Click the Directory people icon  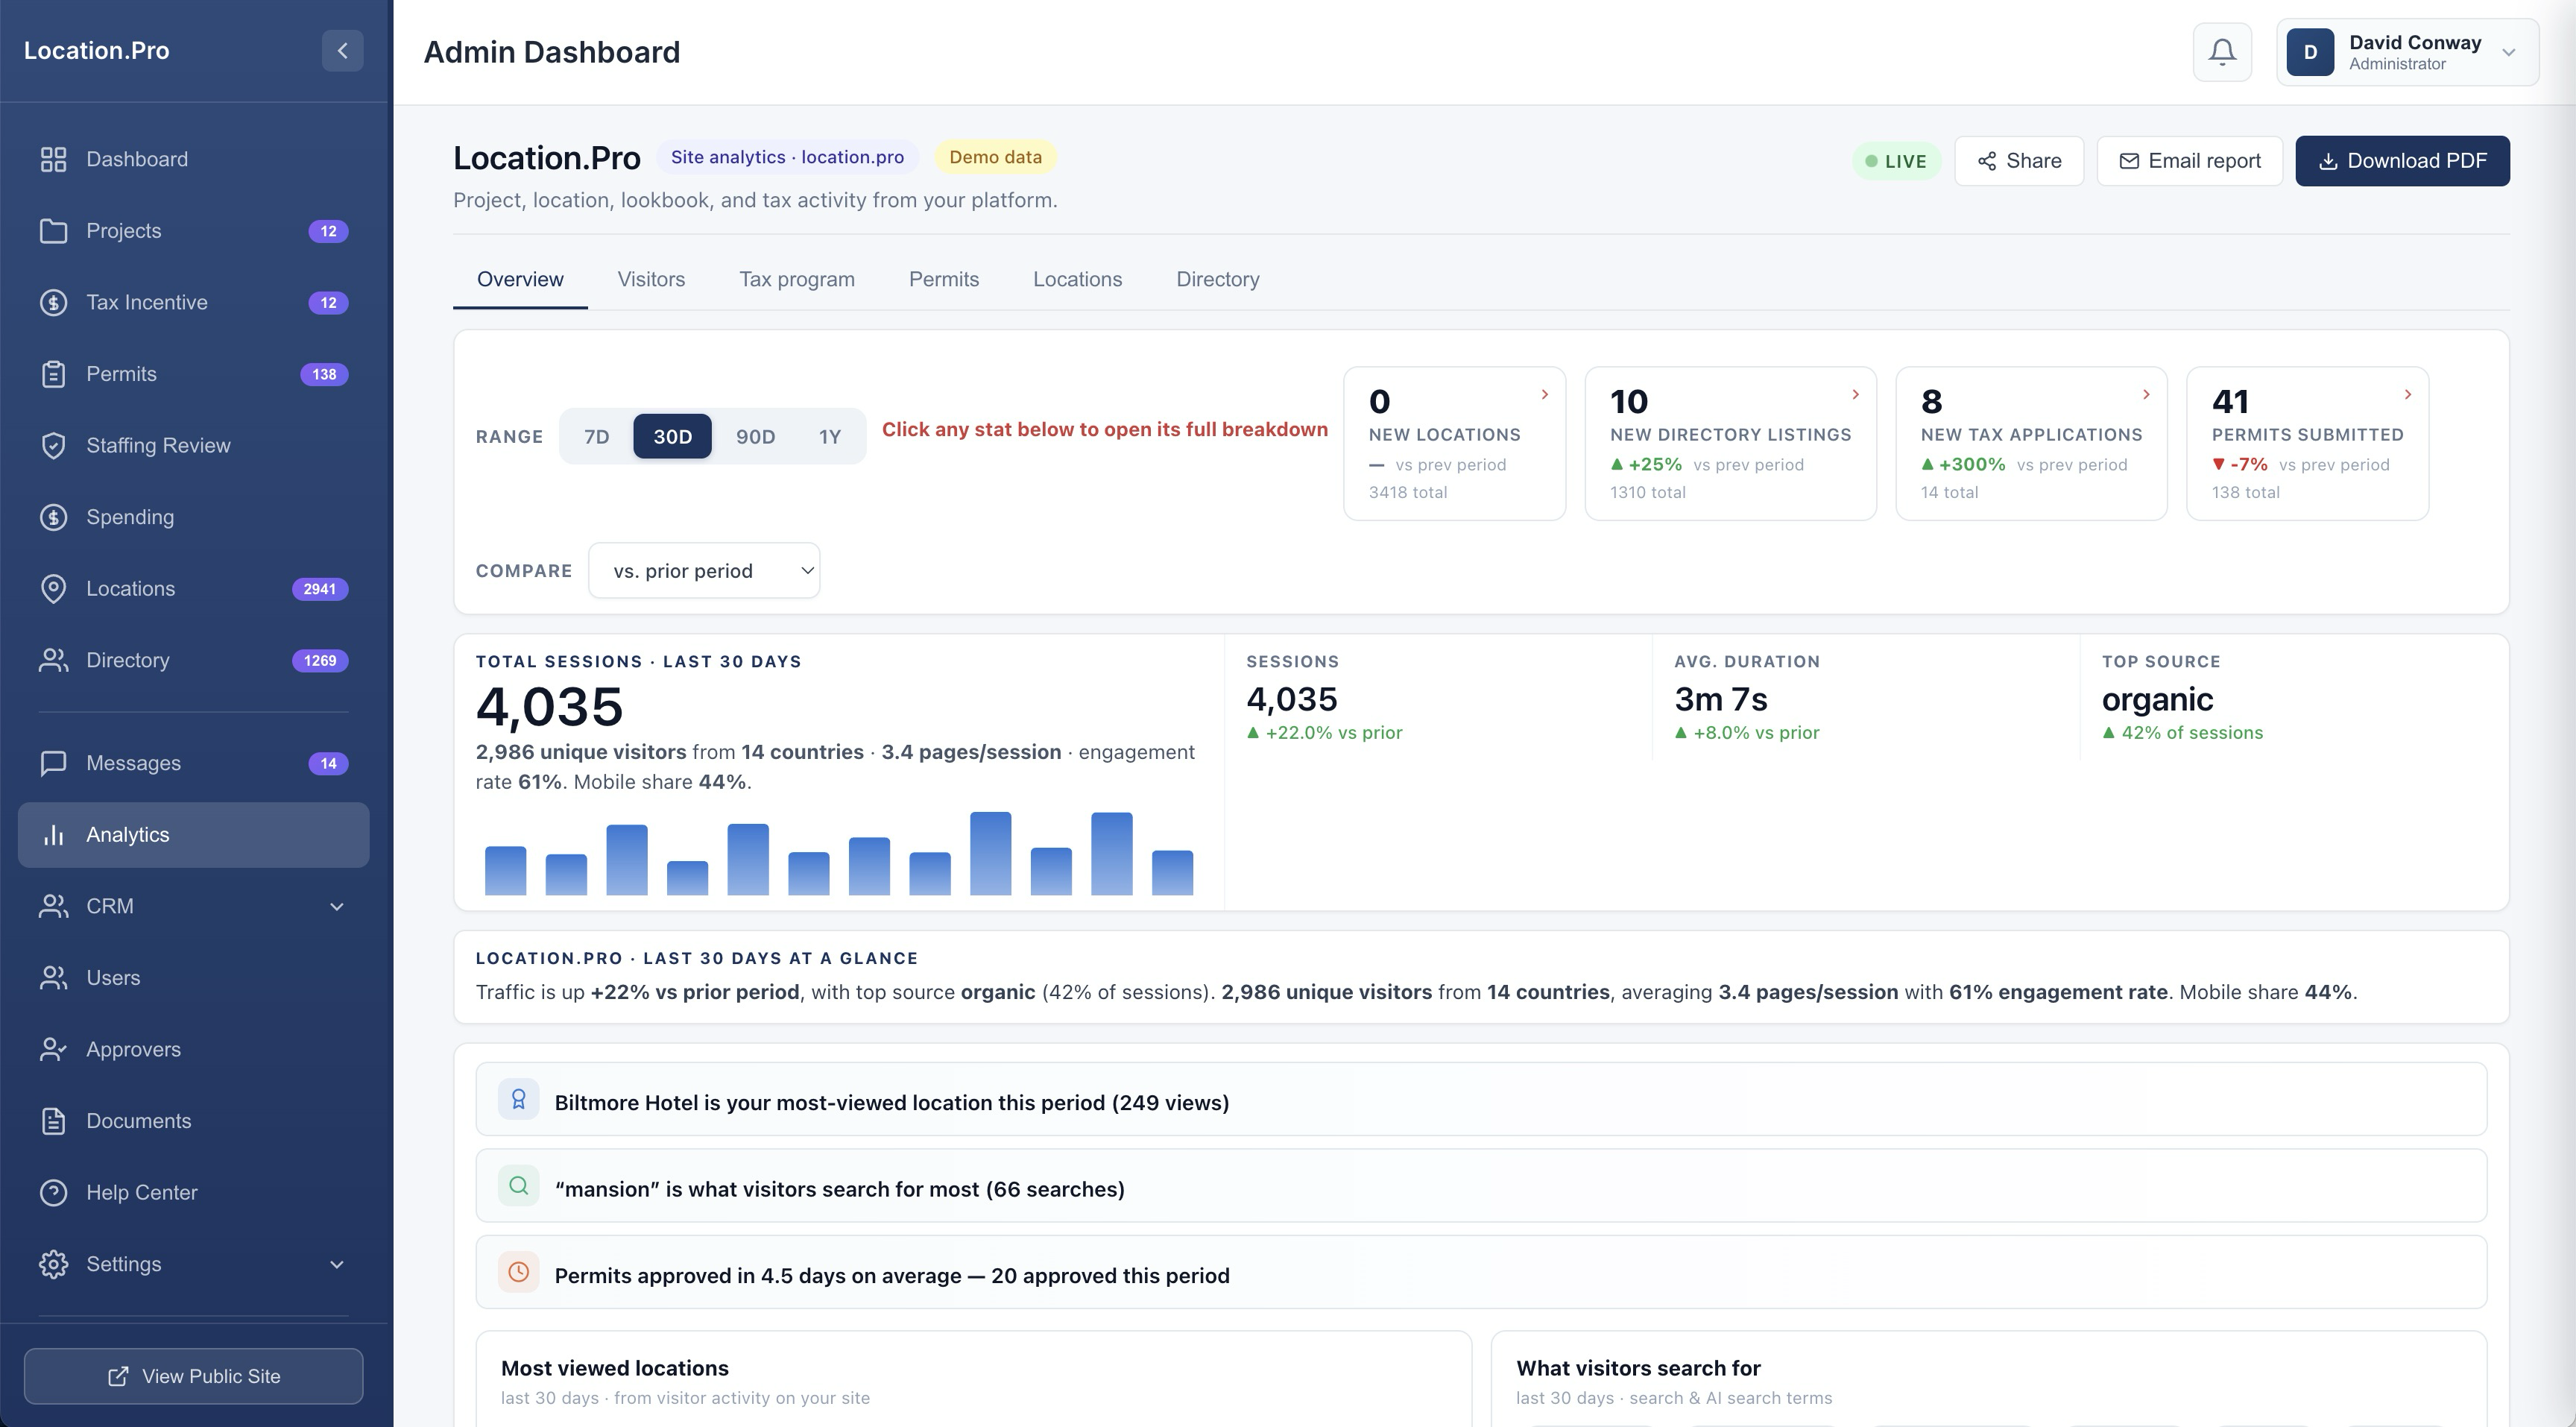pos(53,660)
